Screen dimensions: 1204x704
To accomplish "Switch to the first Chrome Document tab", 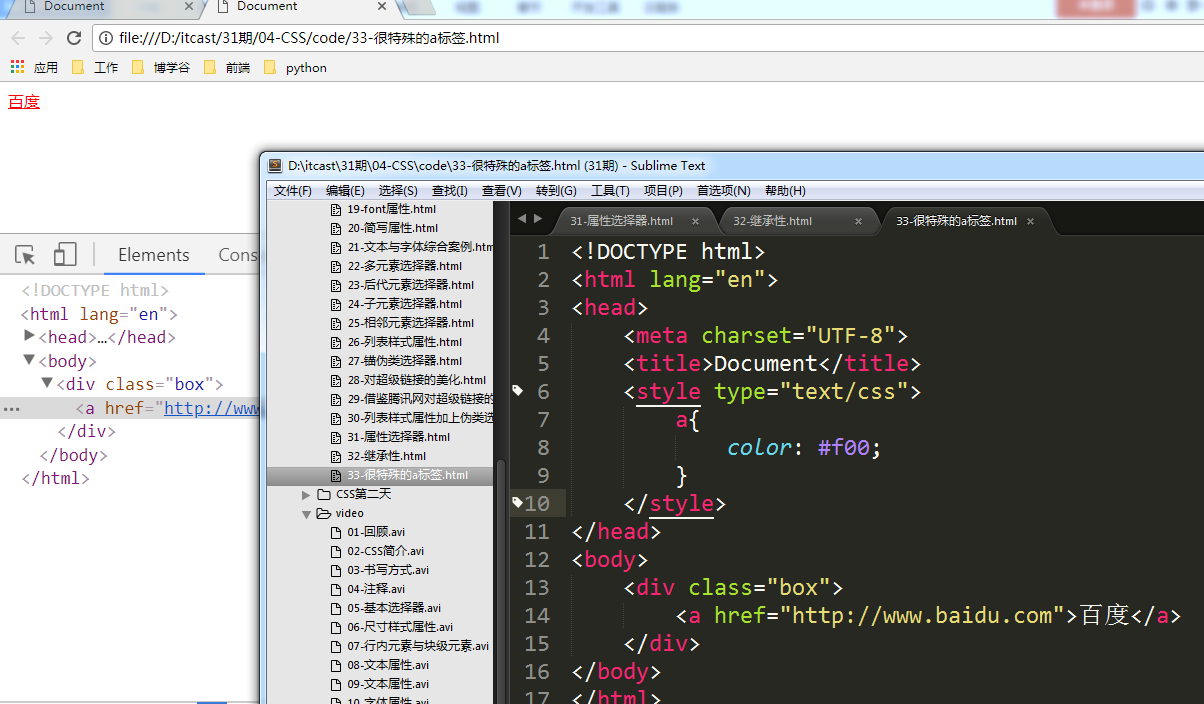I will coord(104,7).
